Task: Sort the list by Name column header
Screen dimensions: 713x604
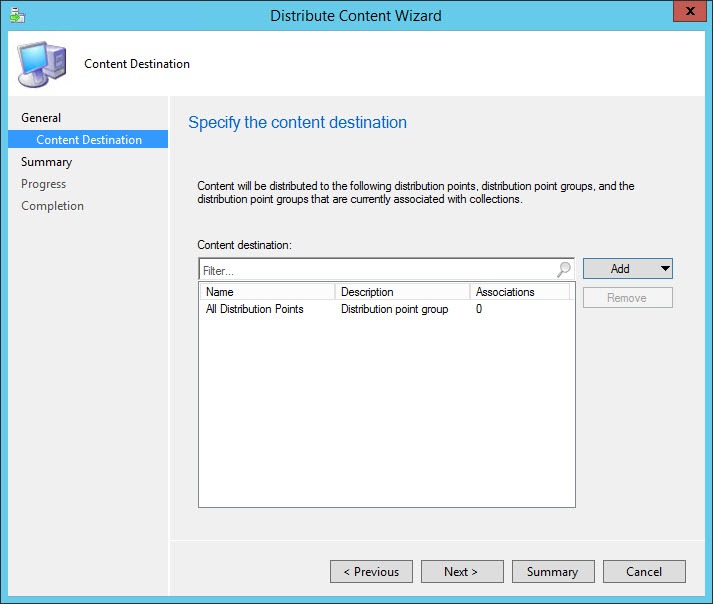Action: tap(267, 292)
